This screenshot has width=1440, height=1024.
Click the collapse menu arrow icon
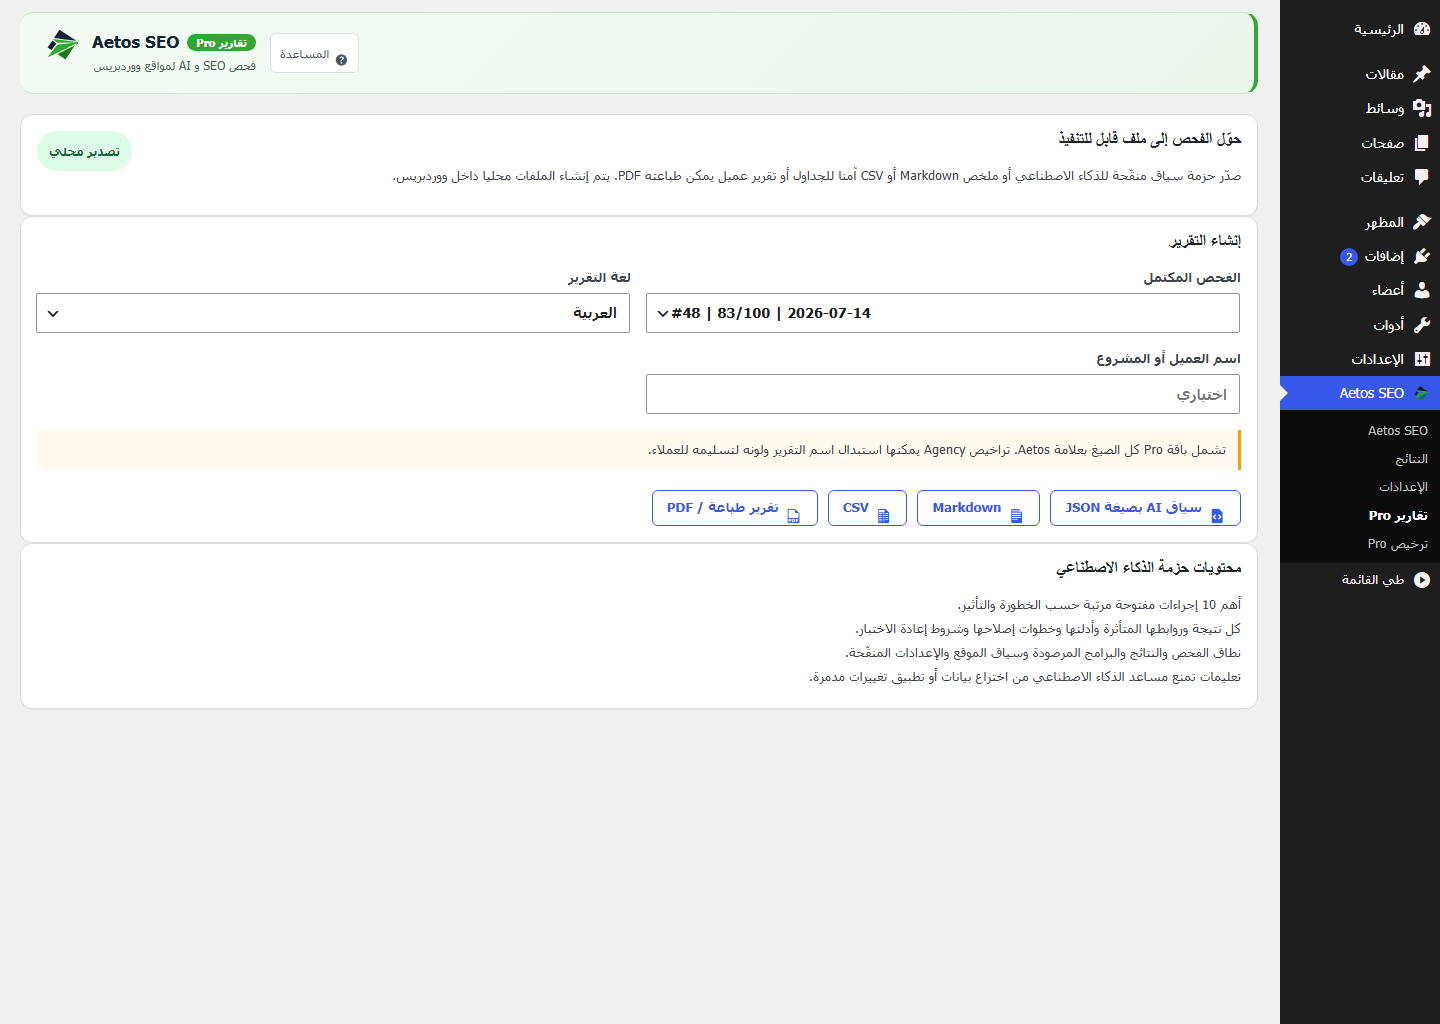pos(1422,580)
